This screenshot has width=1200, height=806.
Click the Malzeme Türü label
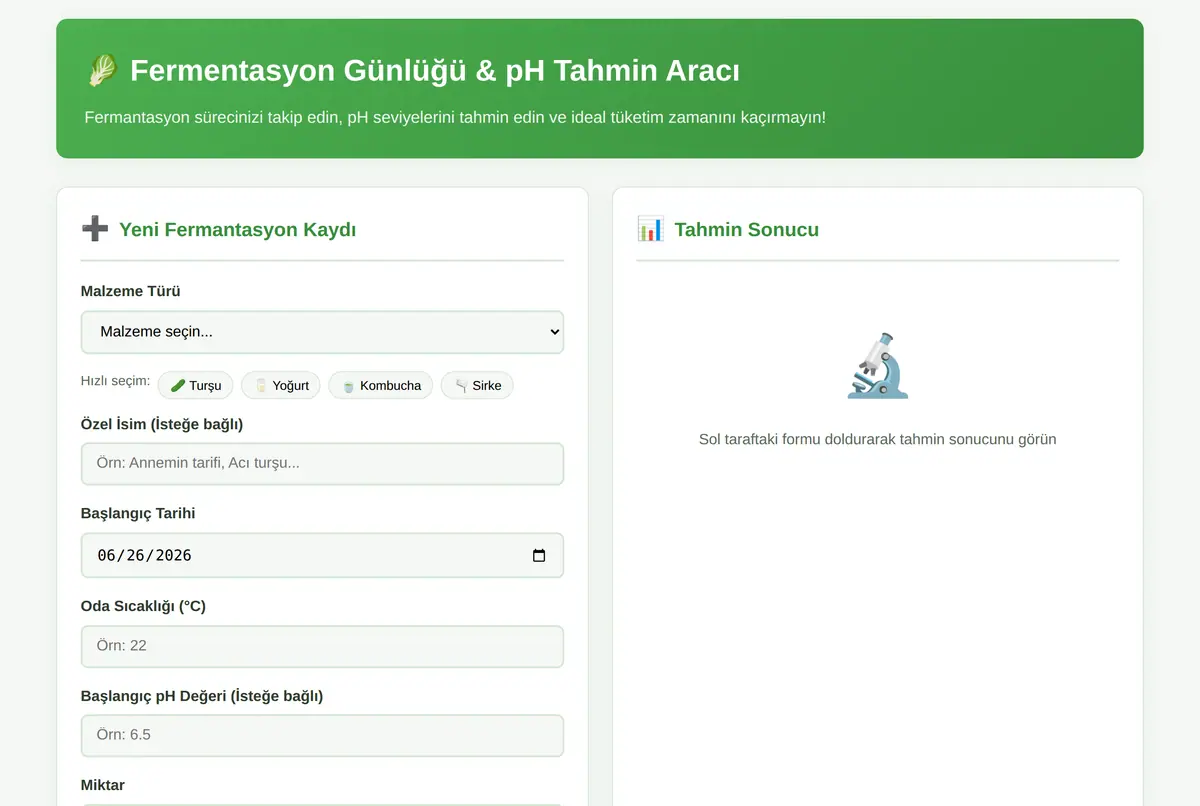tap(131, 291)
